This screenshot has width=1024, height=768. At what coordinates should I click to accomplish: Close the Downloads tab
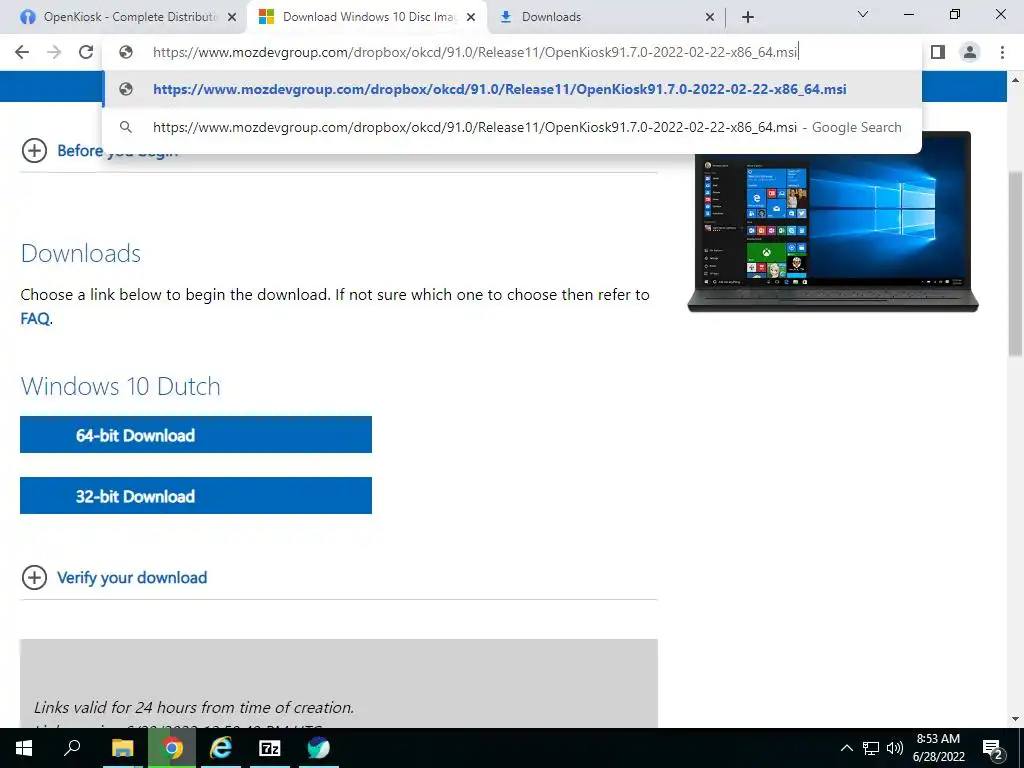[710, 18]
